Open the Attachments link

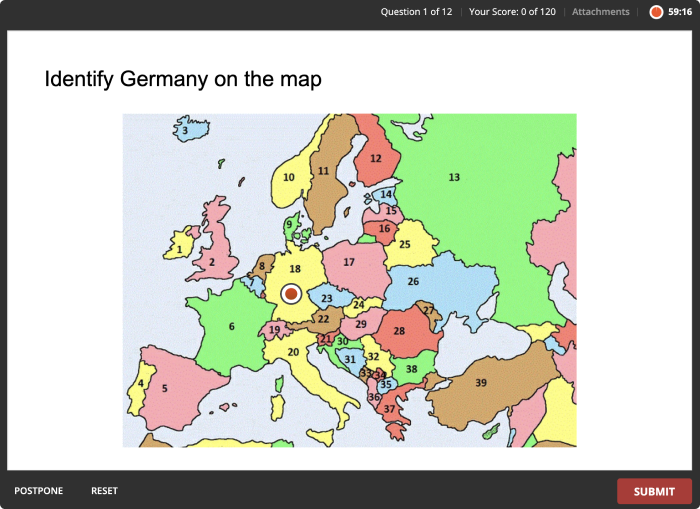[600, 12]
